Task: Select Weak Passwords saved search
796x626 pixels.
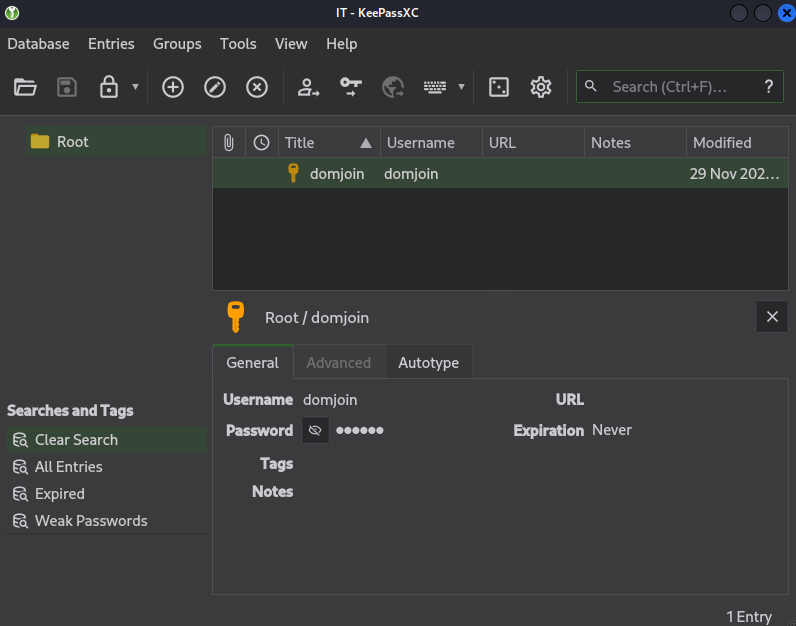Action: click(x=107, y=520)
